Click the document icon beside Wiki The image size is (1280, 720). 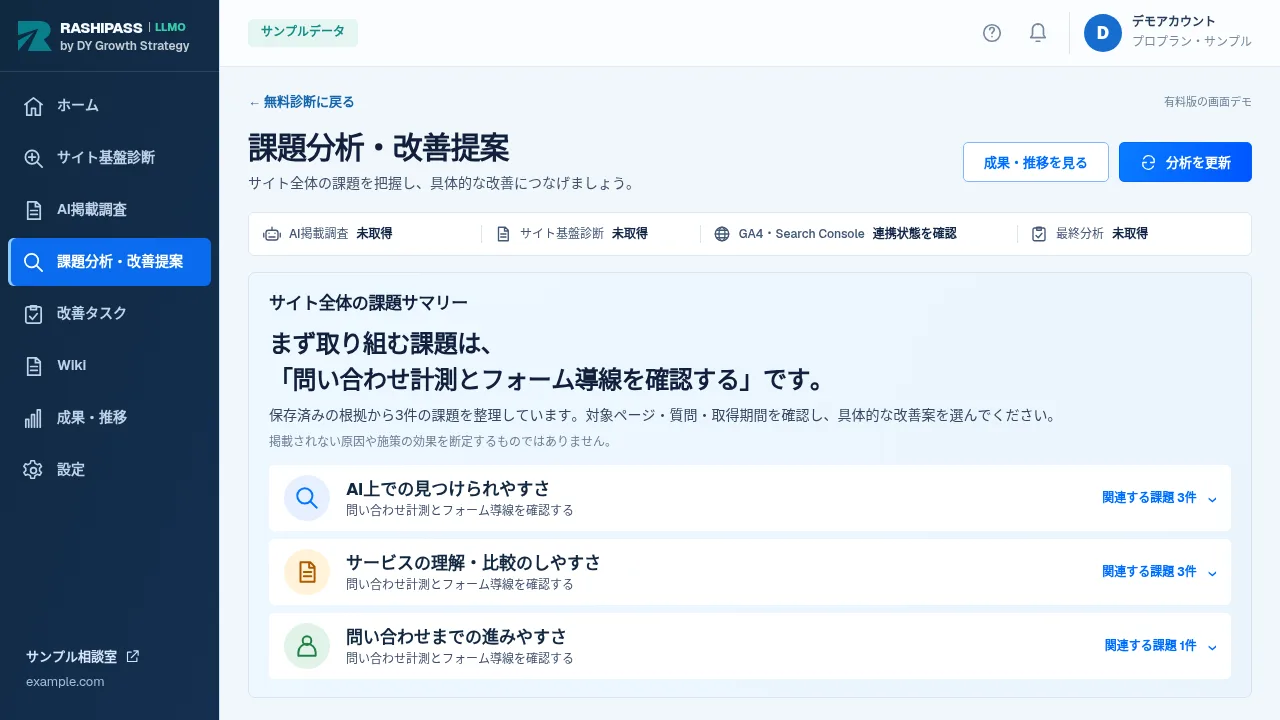coord(33,366)
